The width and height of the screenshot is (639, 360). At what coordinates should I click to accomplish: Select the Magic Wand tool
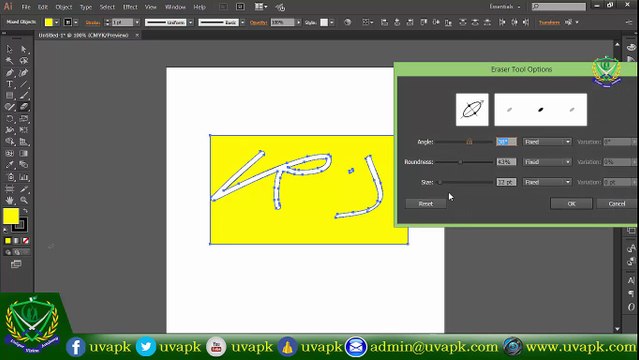coord(9,61)
